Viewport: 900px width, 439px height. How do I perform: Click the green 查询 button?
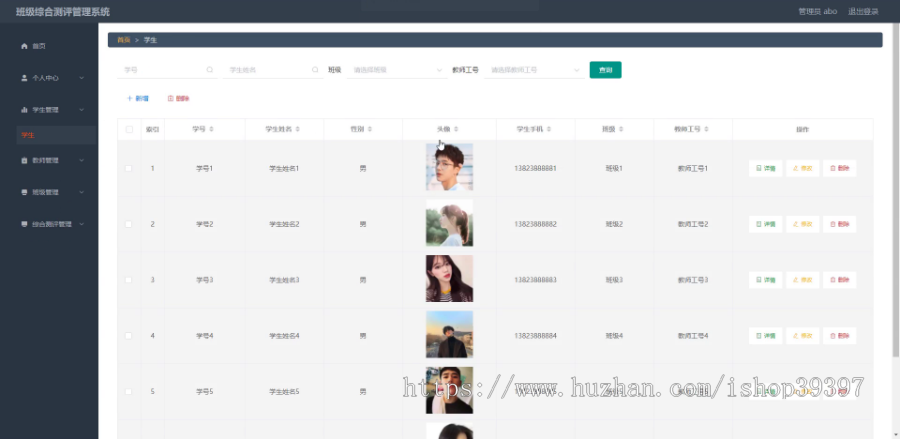click(606, 70)
